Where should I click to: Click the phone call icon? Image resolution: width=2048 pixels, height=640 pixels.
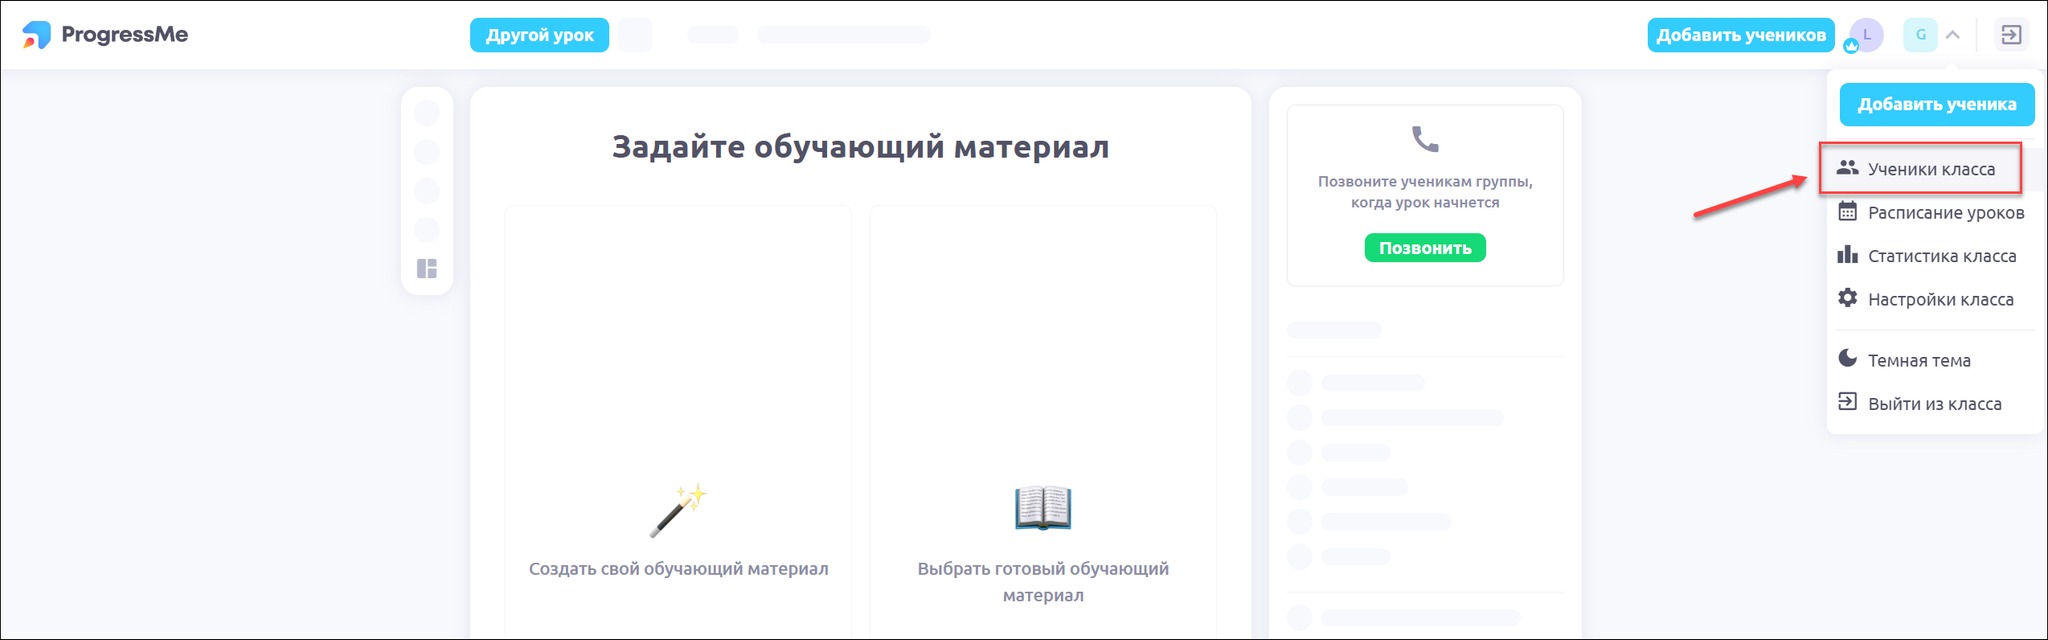1424,139
